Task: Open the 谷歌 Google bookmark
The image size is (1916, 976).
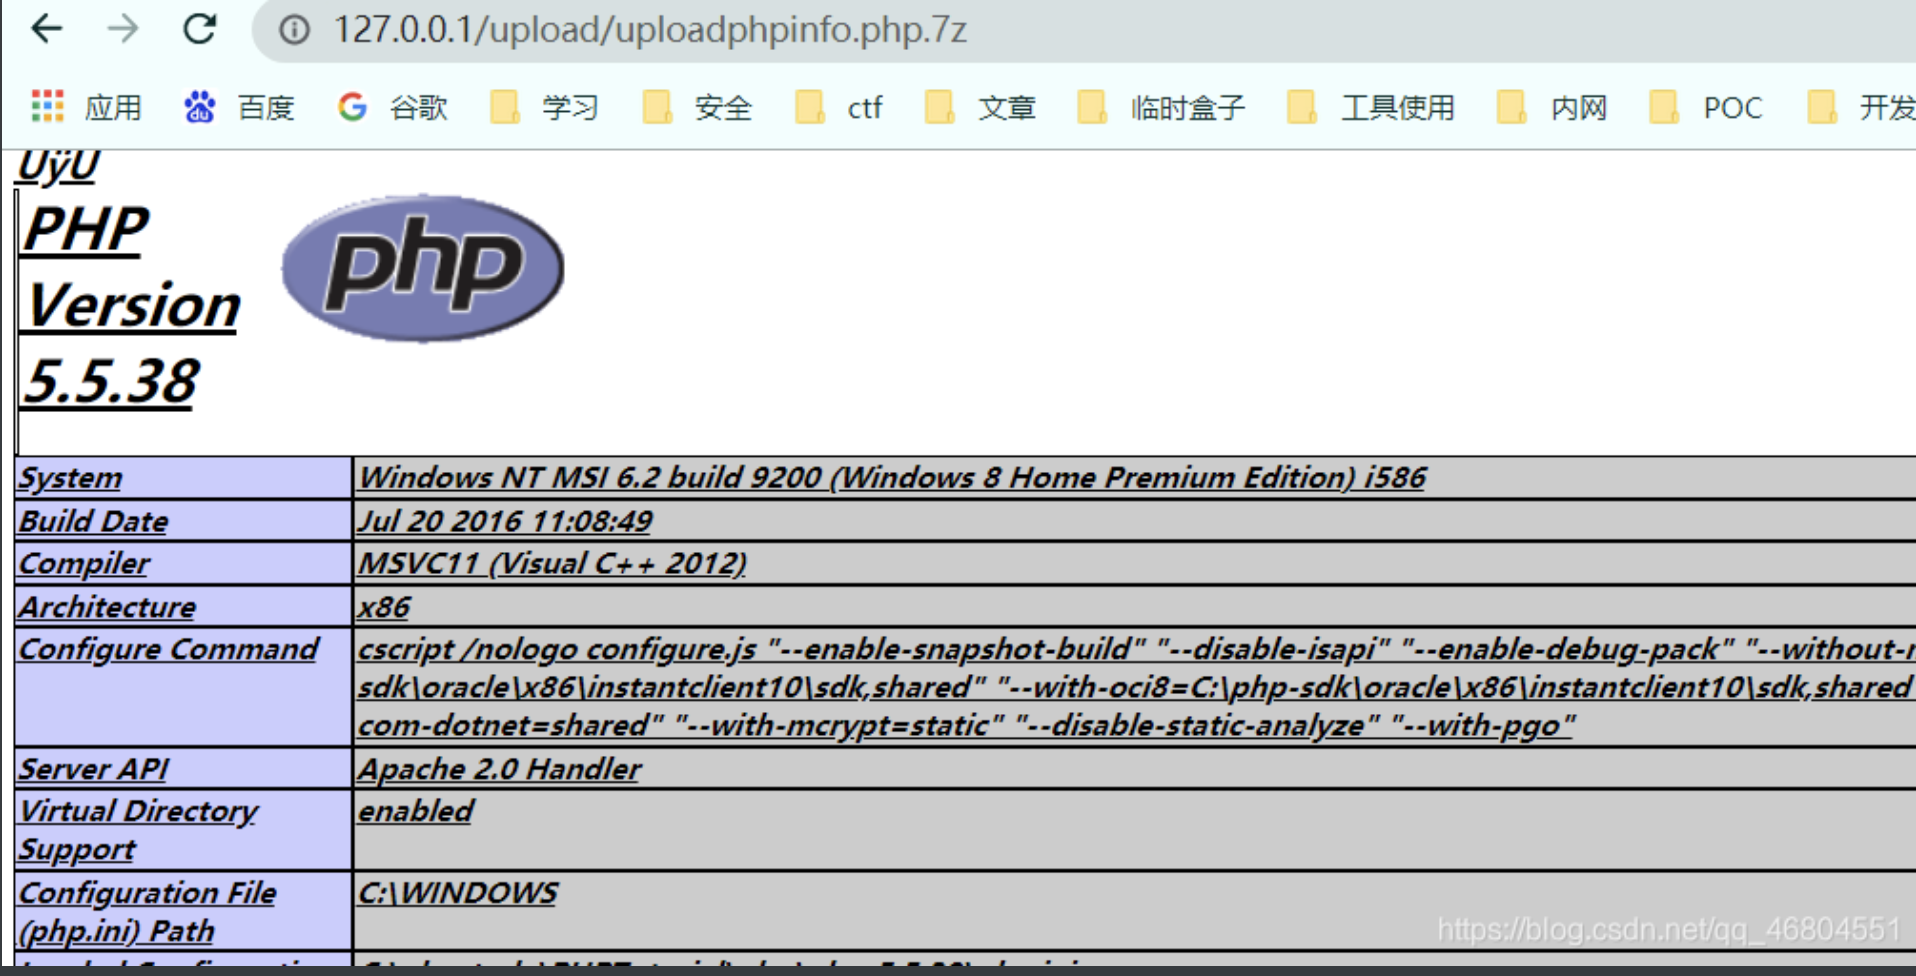Action: coord(392,107)
